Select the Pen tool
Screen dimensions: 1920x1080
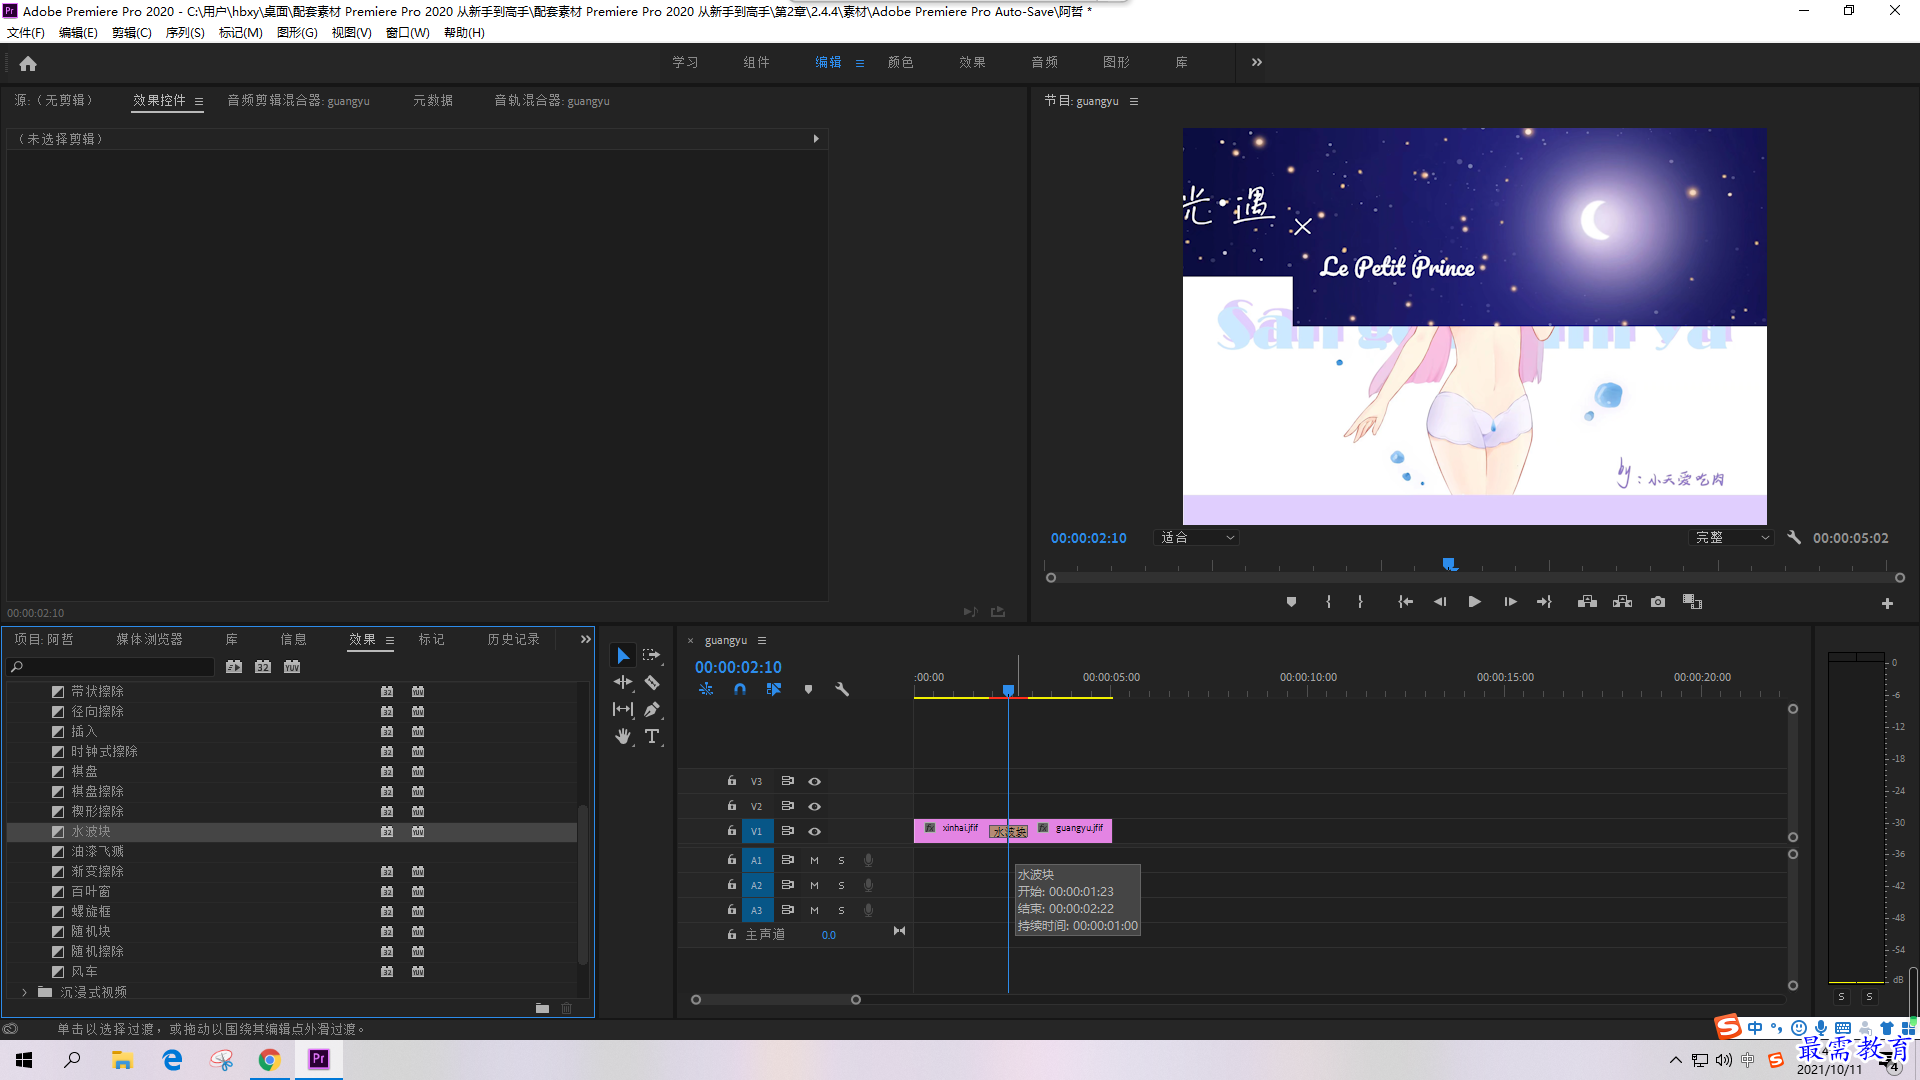click(652, 709)
